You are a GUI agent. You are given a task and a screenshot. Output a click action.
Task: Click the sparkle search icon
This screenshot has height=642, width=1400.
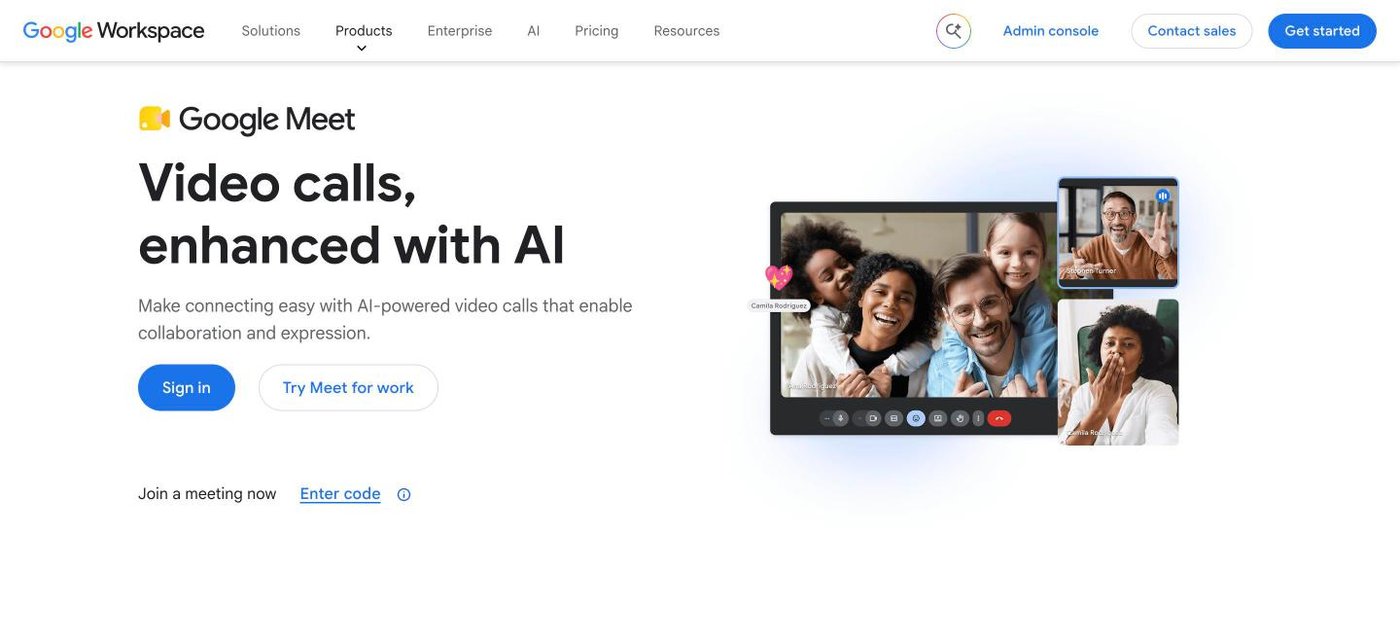[954, 31]
